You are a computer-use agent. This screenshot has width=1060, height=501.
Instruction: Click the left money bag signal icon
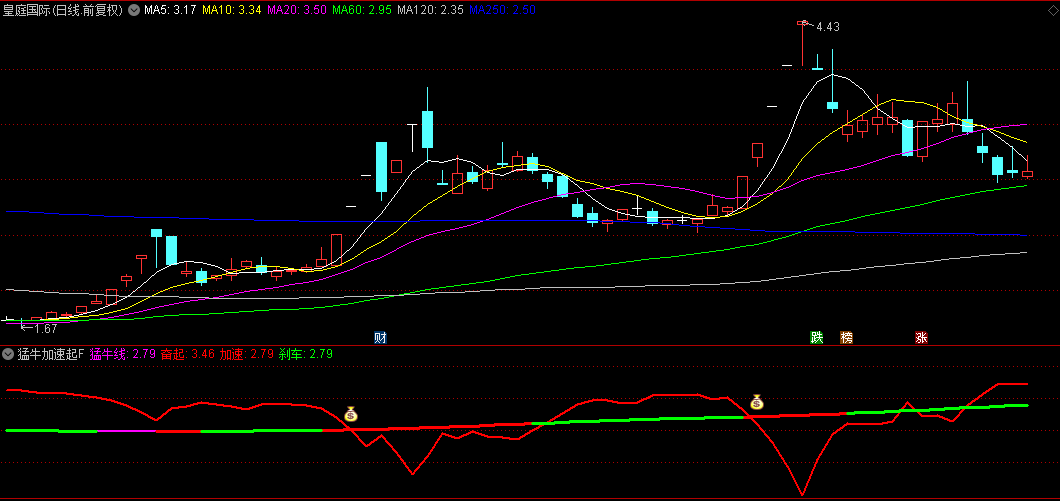(350, 413)
